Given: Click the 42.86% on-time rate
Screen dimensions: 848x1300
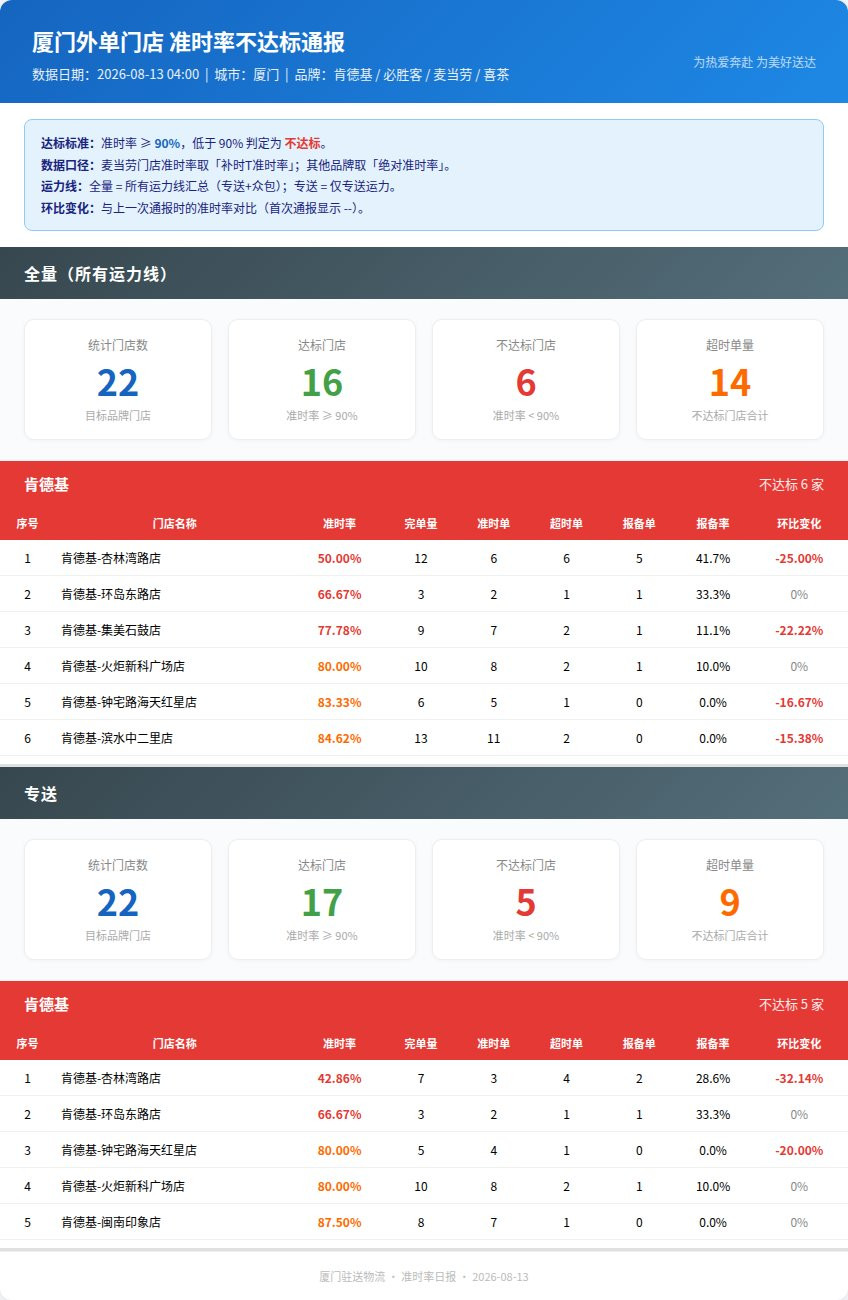Looking at the screenshot, I should pyautogui.click(x=339, y=1078).
